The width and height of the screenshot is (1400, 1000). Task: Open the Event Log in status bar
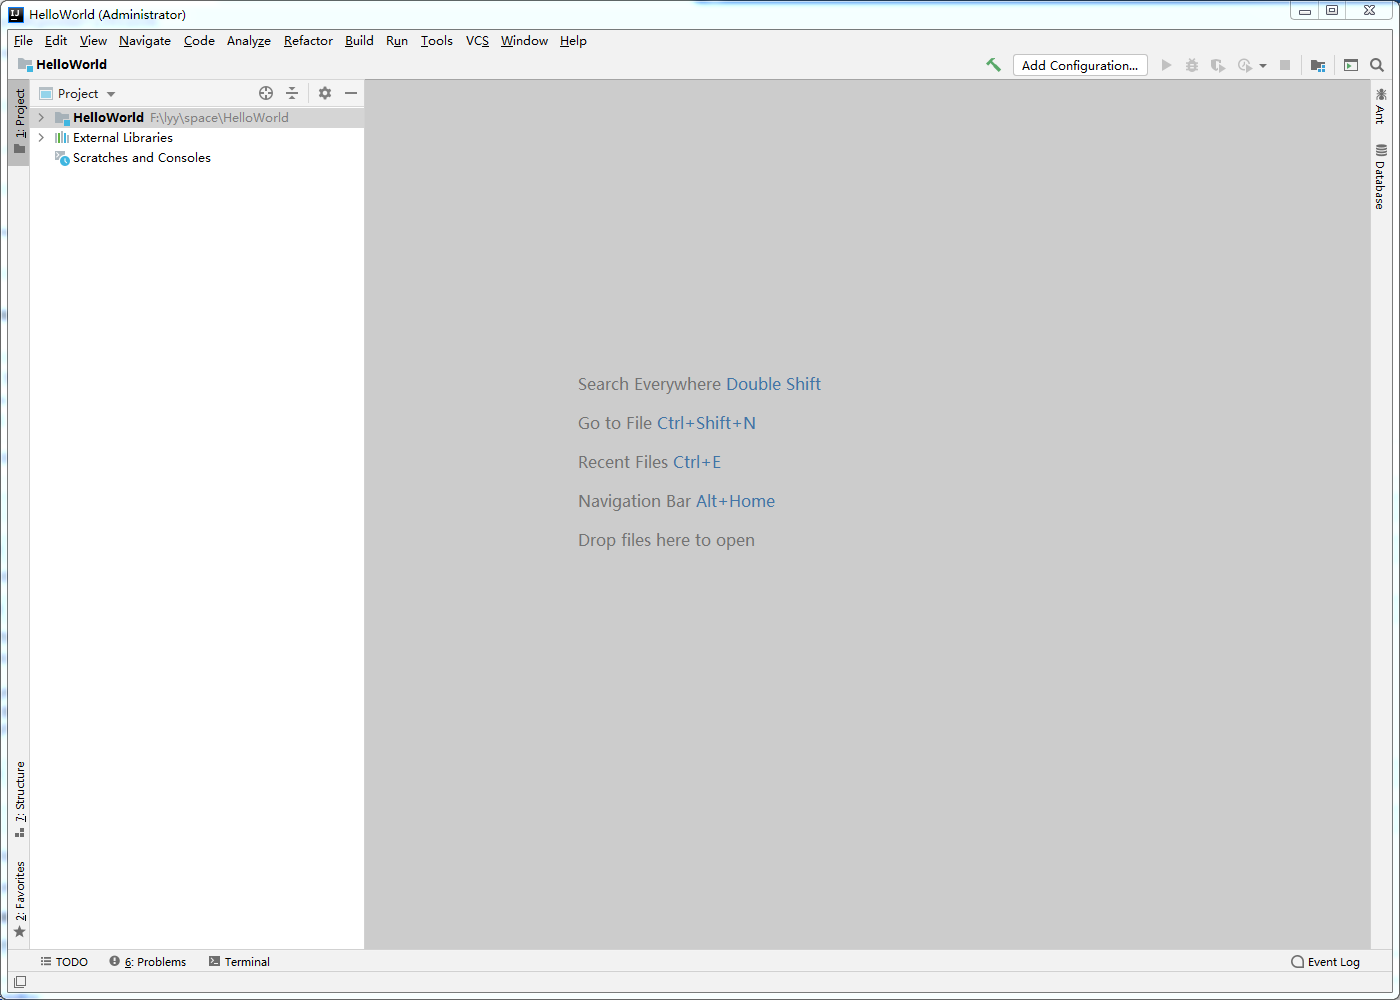click(1325, 962)
